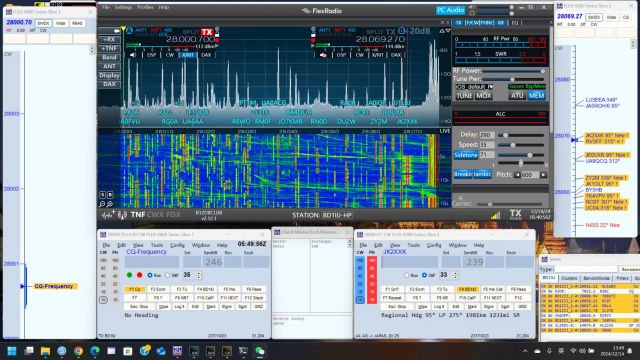
Task: Toggle TNF in FlexRadio status bar
Action: tap(138, 215)
